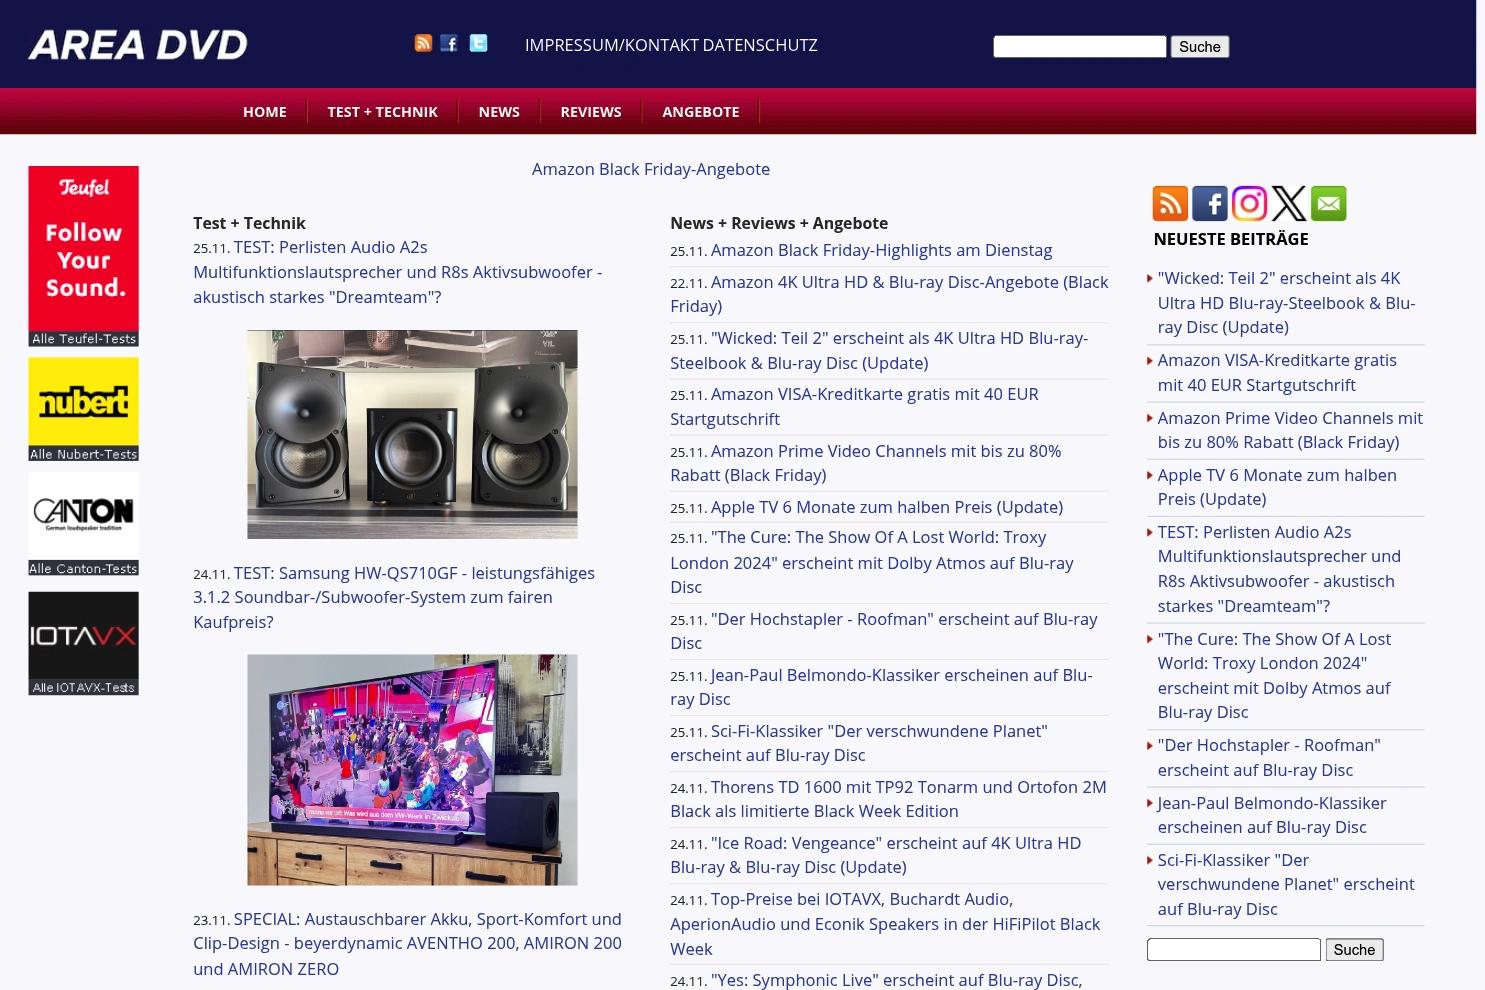Open the large Facebook icon in sidebar
The width and height of the screenshot is (1485, 990).
[1210, 203]
